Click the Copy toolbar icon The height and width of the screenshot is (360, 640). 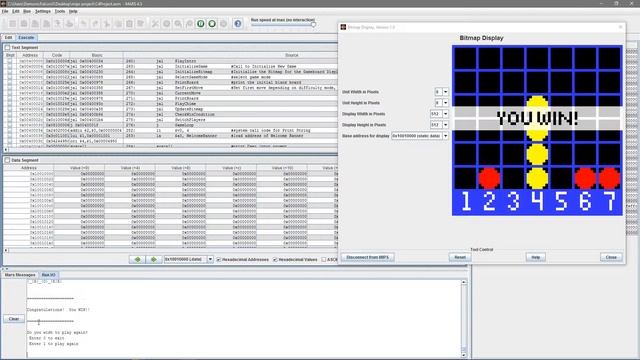(118, 24)
